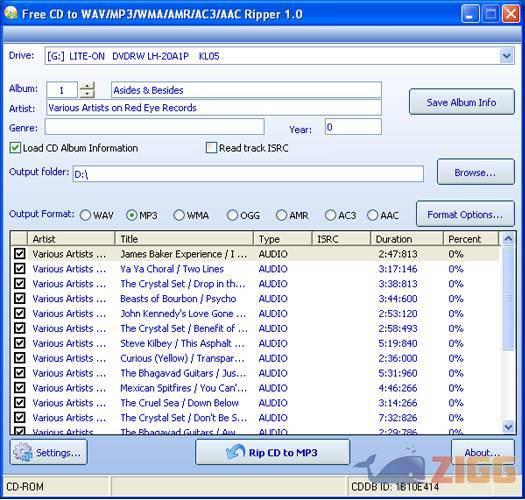Uncheck The Crystal Set / Don't Be S... track
Screen dimensions: 525x500
(19, 417)
